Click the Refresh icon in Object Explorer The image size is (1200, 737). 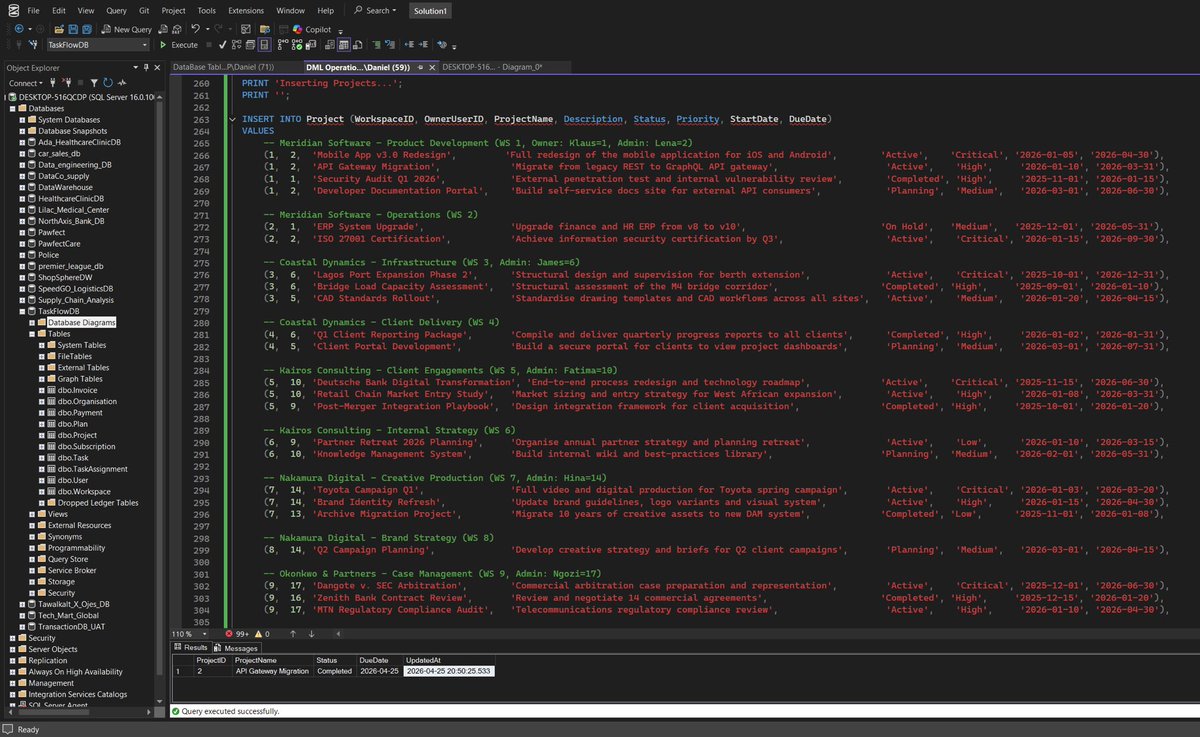108,83
